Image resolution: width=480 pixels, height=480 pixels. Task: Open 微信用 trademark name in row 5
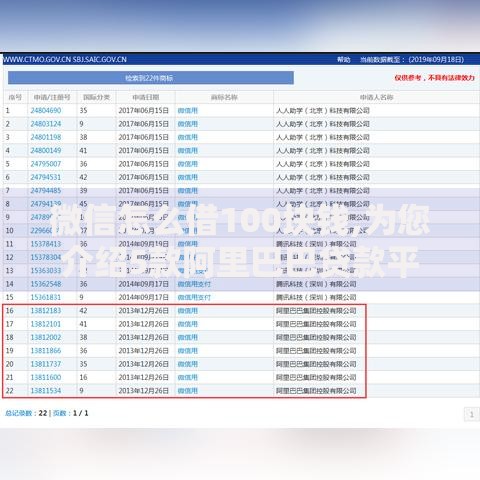188,164
